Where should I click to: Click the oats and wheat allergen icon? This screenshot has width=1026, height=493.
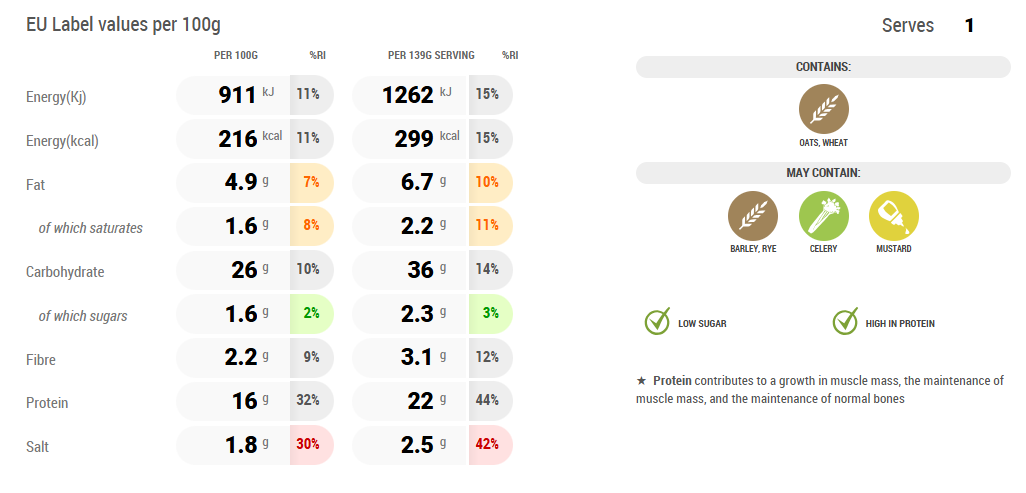point(823,108)
